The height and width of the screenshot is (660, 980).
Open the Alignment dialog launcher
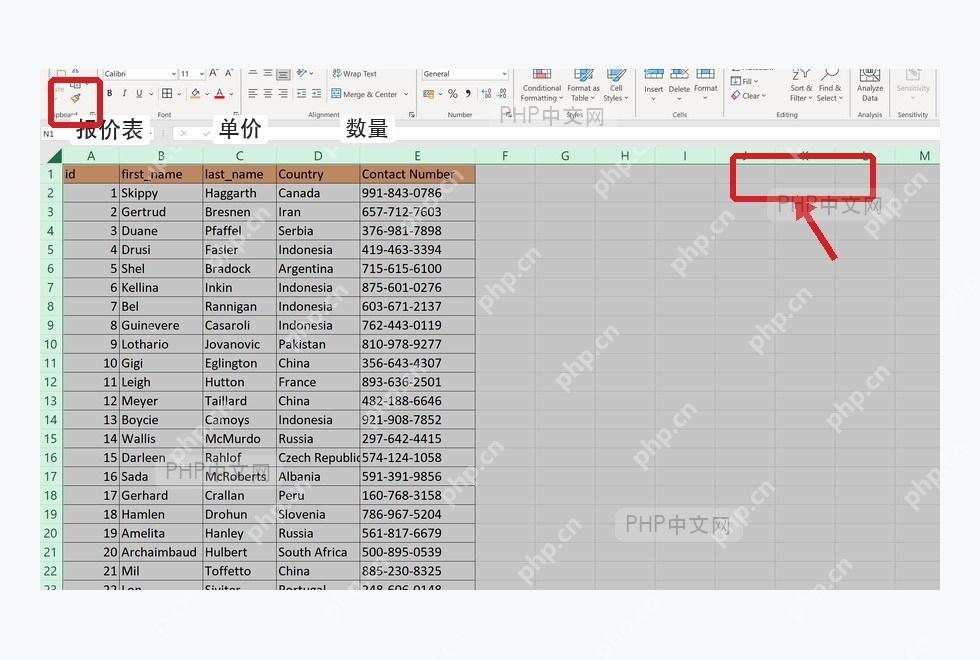pyautogui.click(x=411, y=114)
